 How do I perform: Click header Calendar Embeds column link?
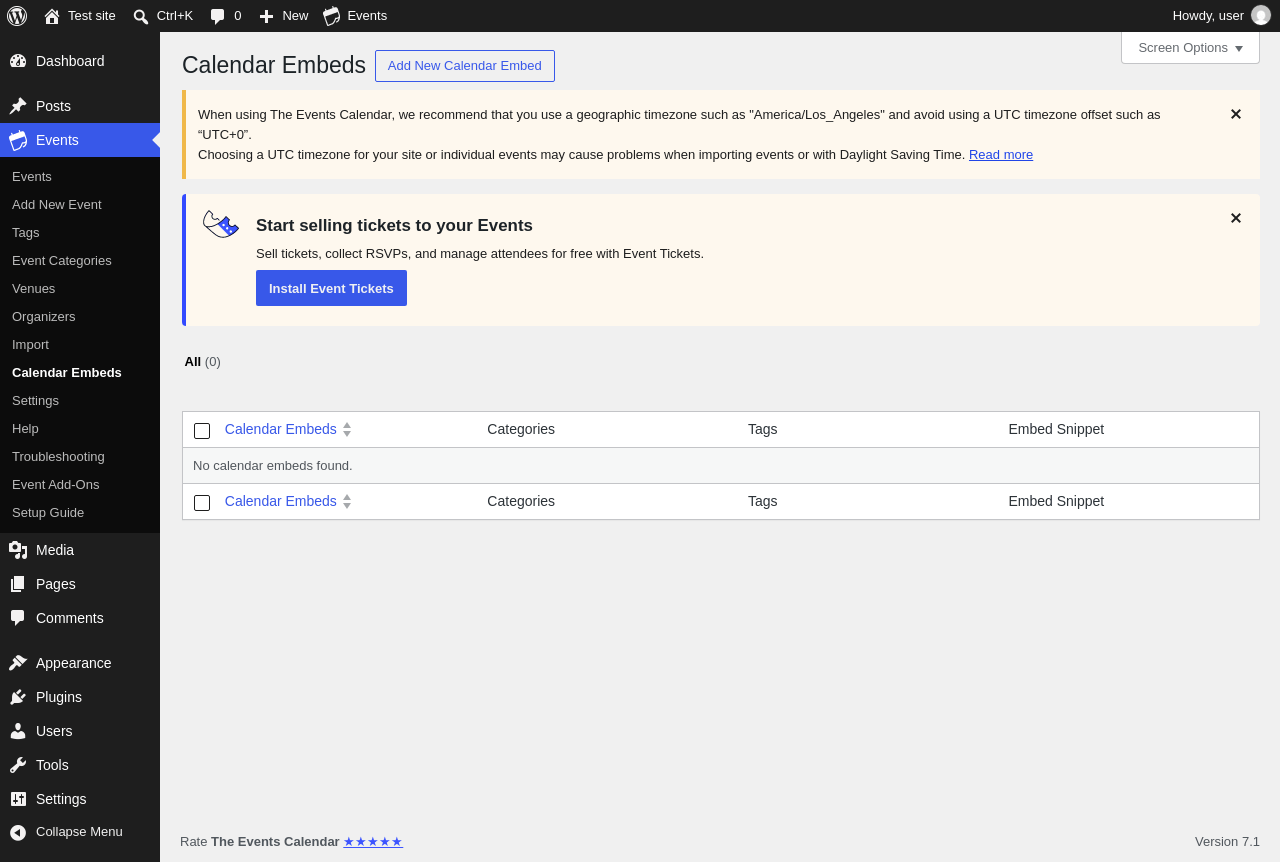pos(281,429)
